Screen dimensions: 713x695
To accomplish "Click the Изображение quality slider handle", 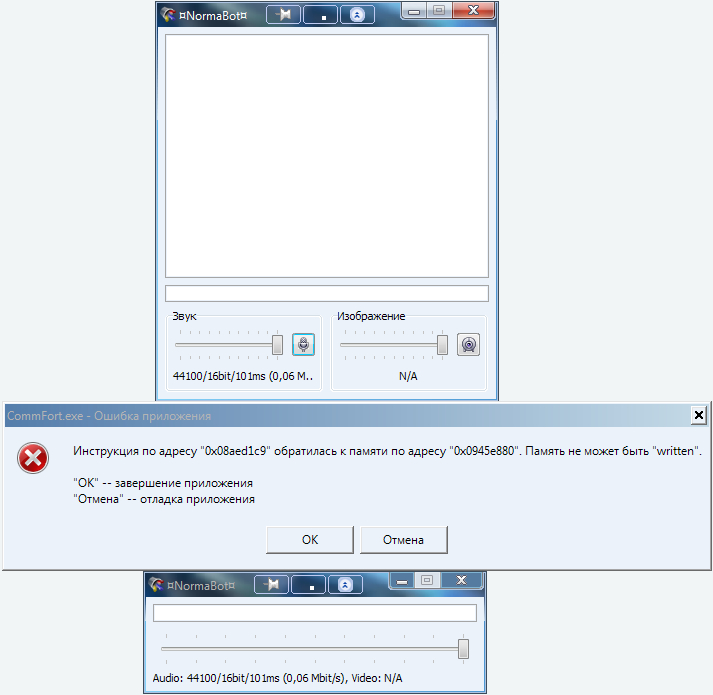I will (x=442, y=345).
